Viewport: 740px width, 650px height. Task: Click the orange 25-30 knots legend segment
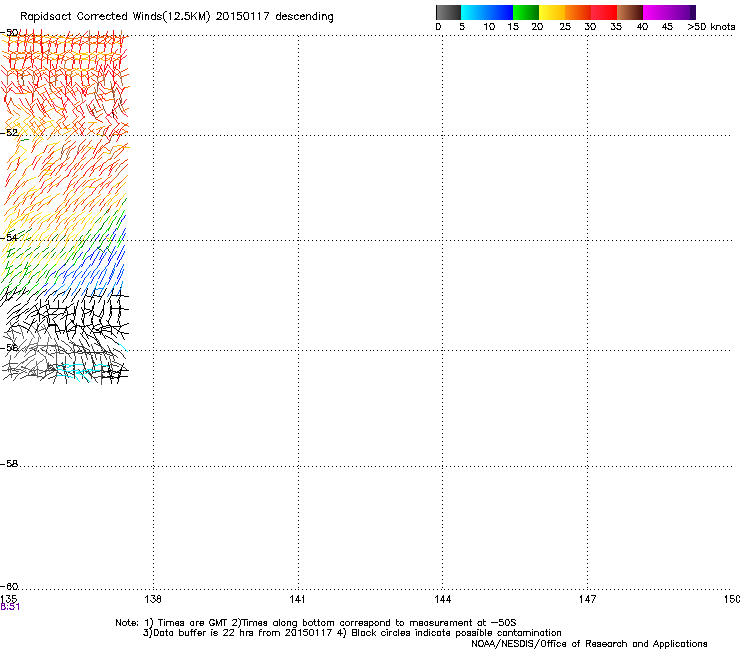[578, 12]
